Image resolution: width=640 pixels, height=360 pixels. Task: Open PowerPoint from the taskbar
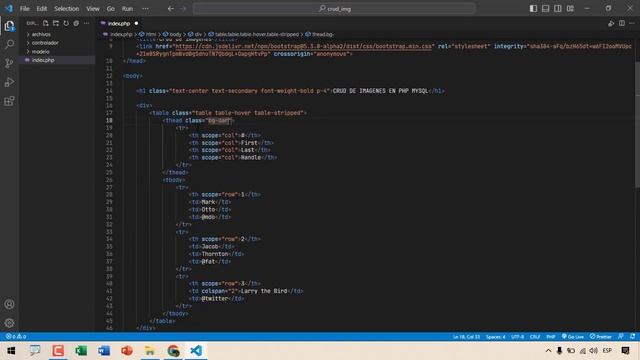127,351
